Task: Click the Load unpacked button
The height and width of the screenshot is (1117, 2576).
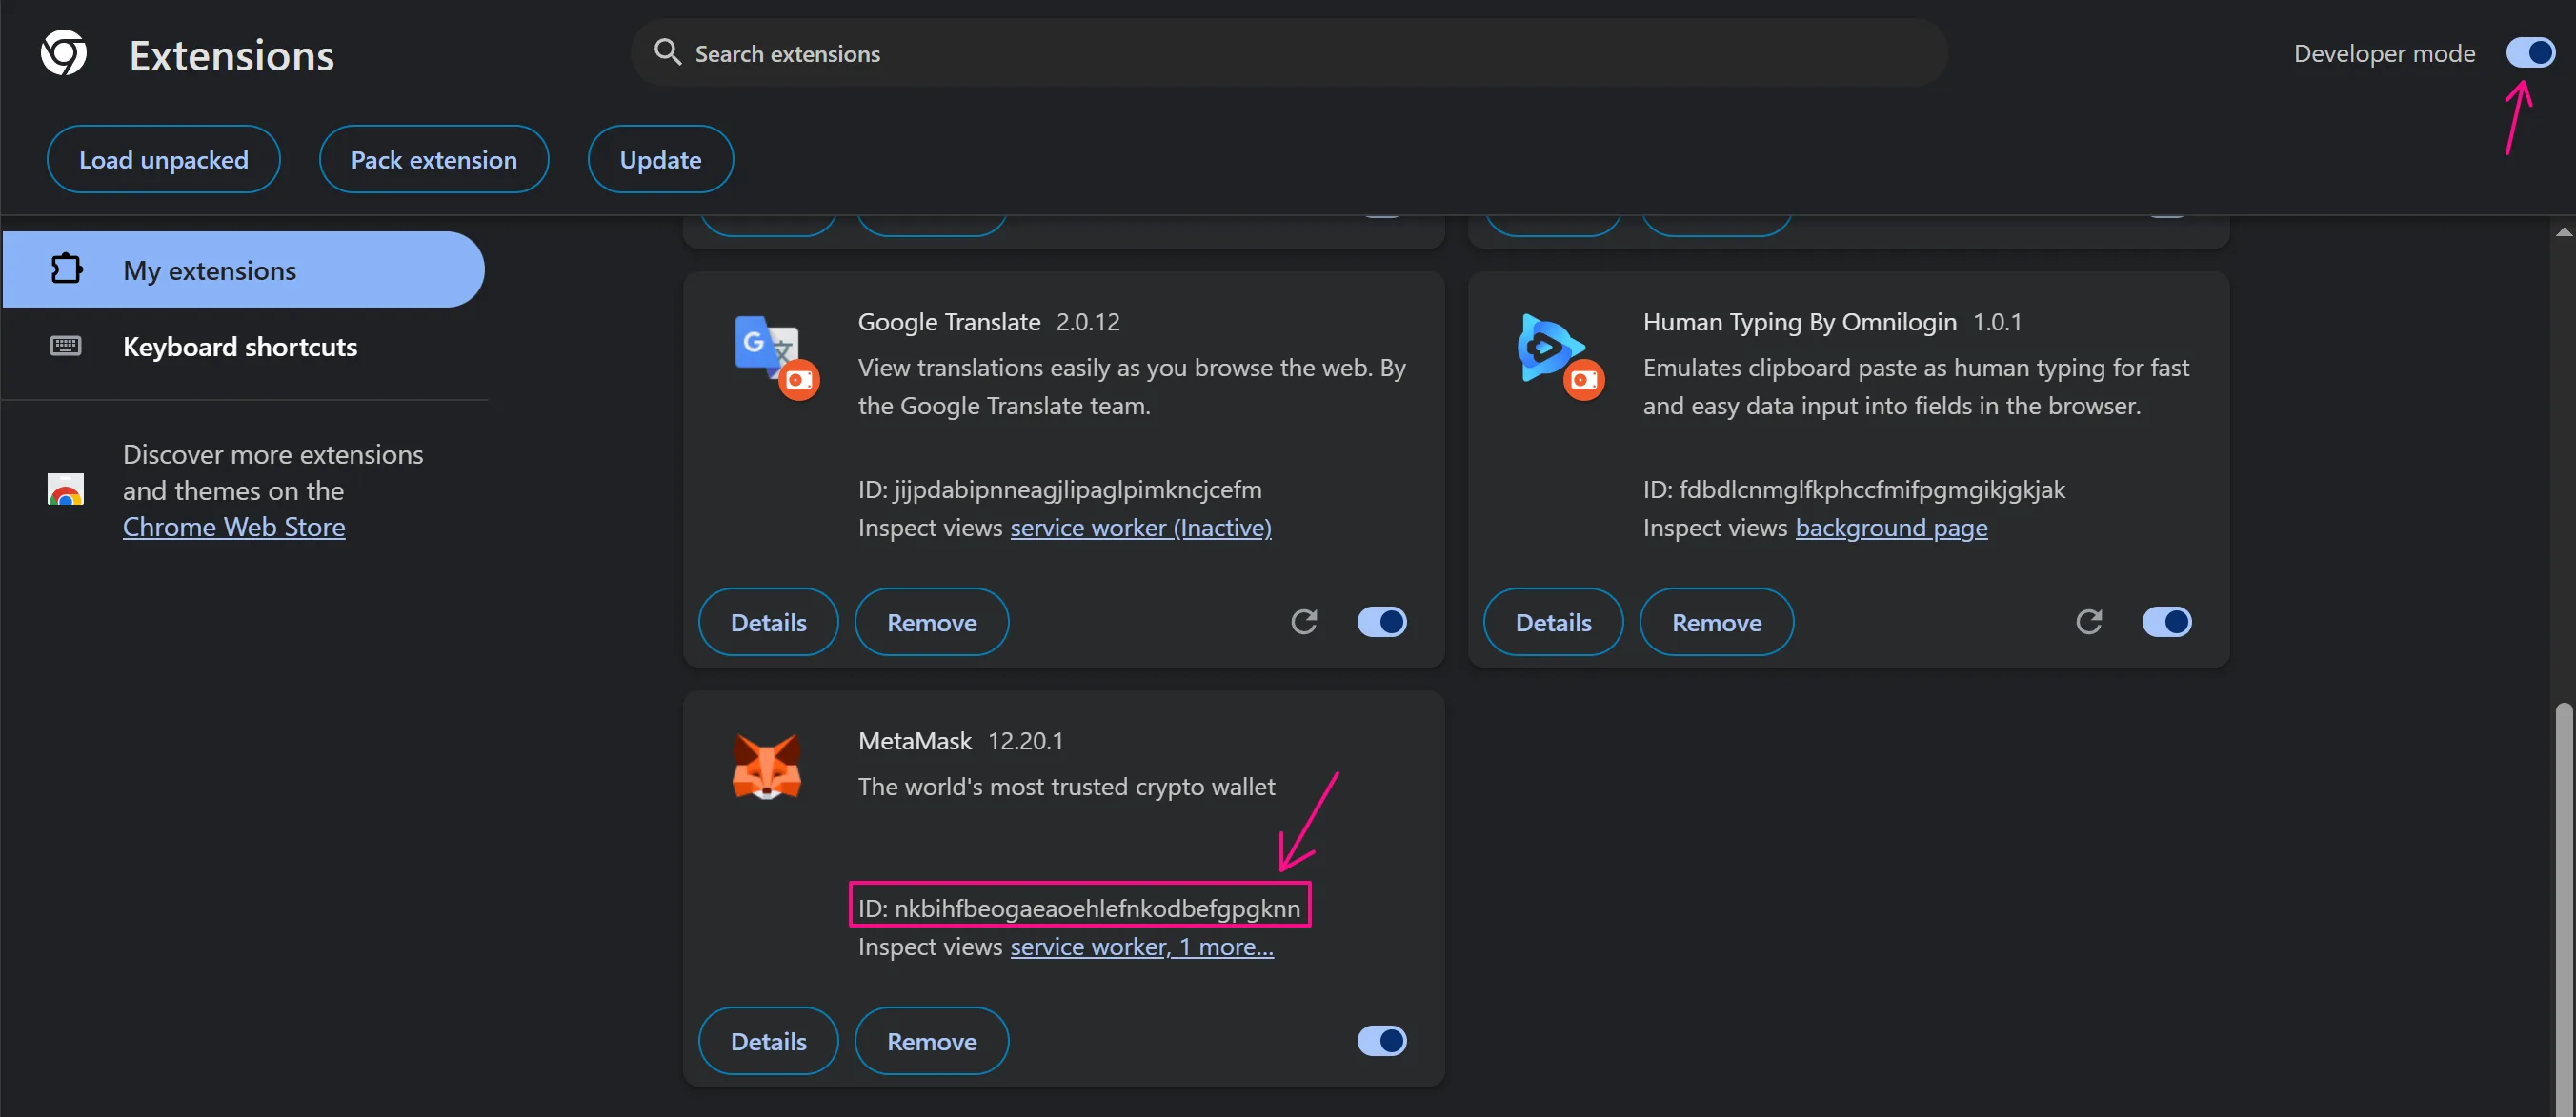Action: click(x=163, y=158)
